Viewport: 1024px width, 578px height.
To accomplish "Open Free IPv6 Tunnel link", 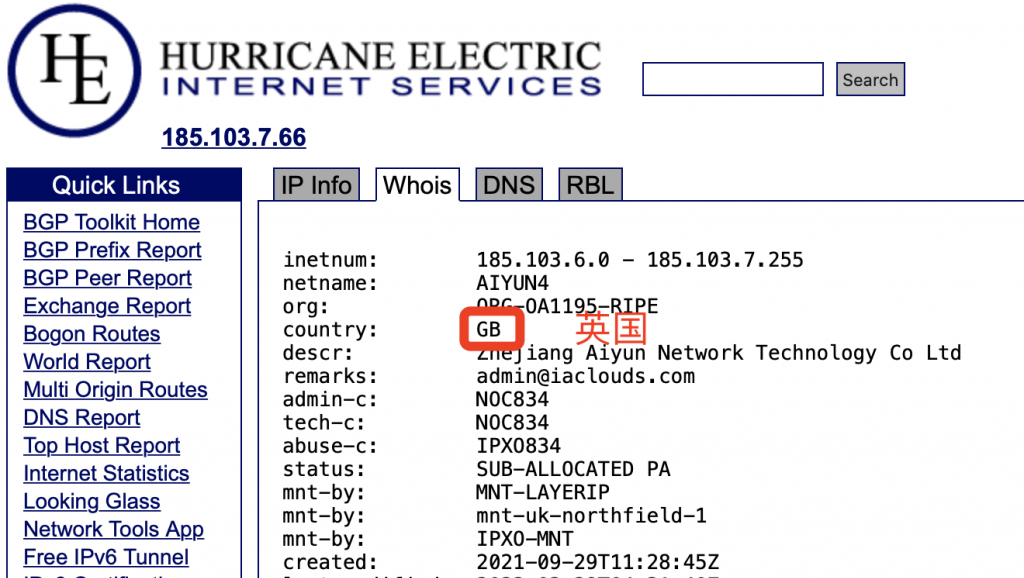I will click(106, 558).
